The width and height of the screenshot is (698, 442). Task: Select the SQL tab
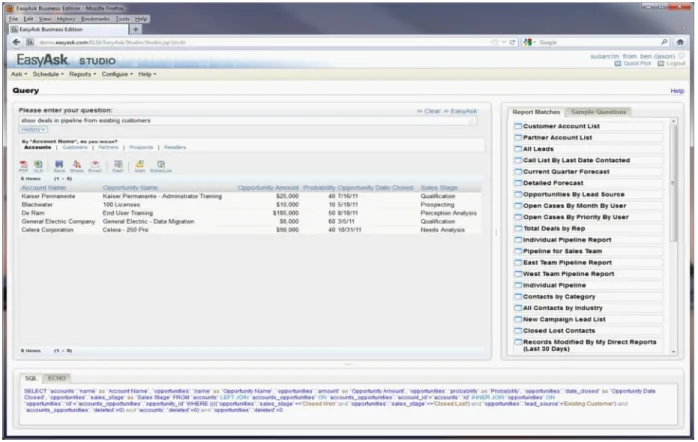(x=31, y=378)
